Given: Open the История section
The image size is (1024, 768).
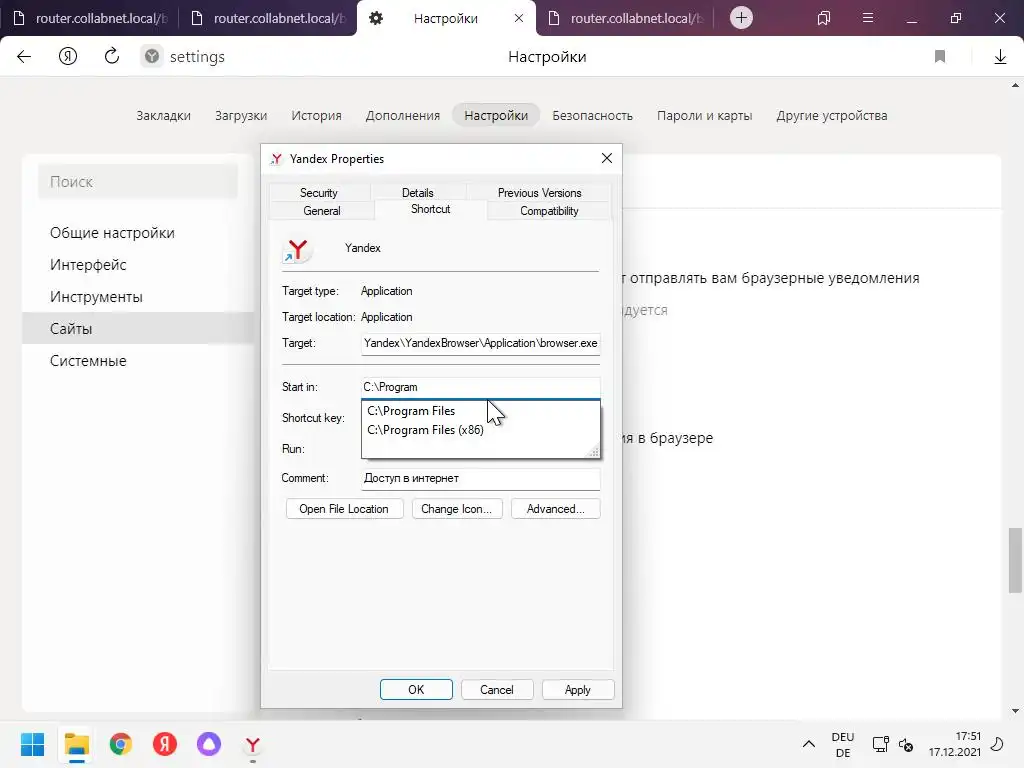Looking at the screenshot, I should 316,116.
